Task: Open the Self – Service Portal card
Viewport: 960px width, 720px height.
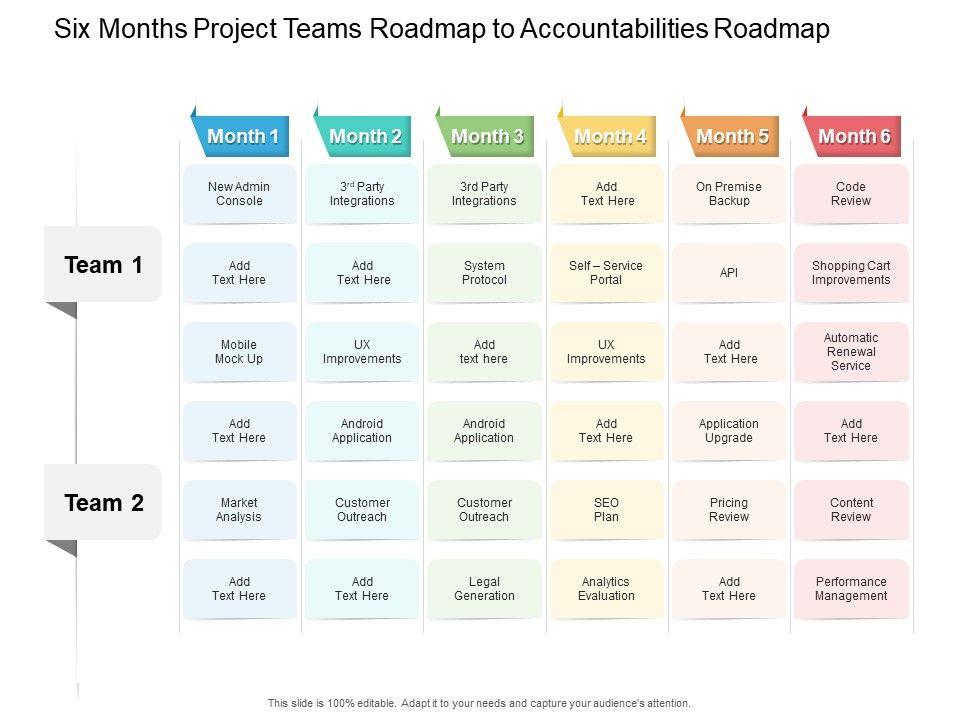Action: pos(606,273)
